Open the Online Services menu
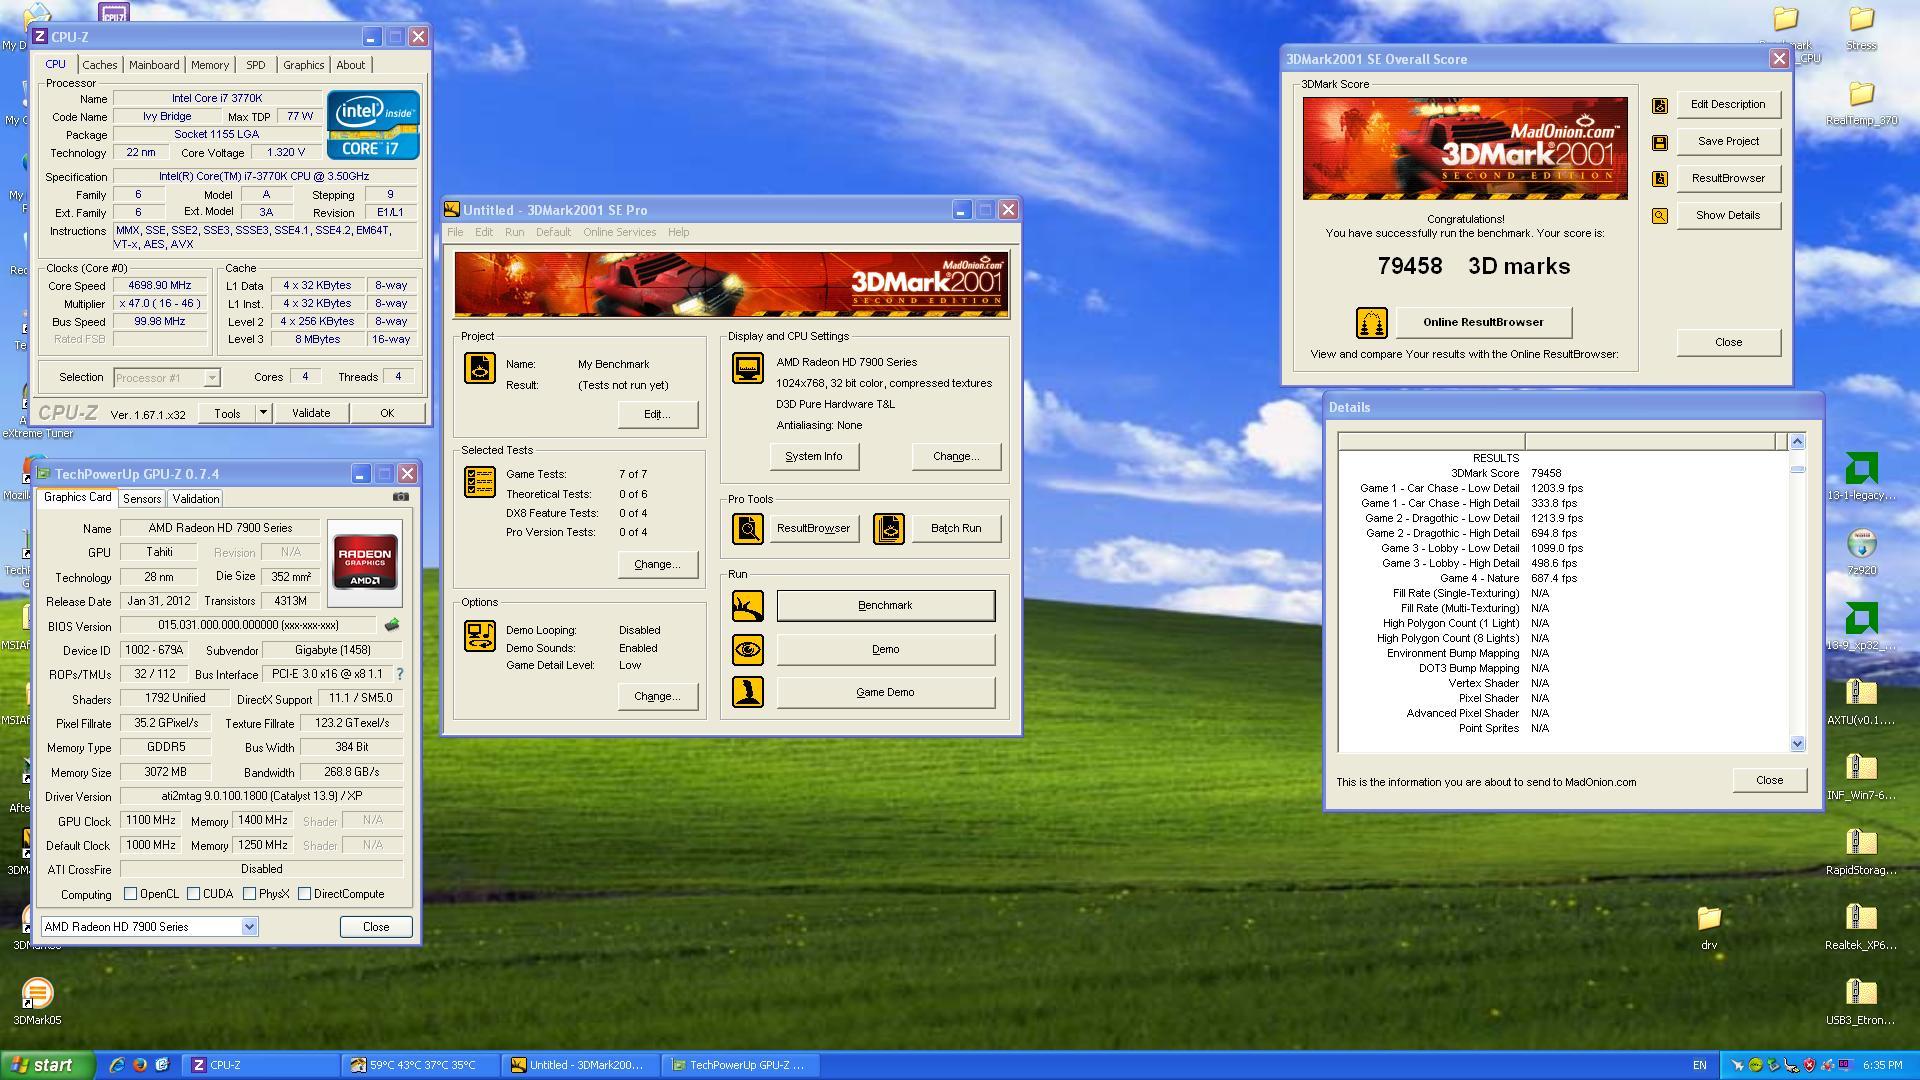The image size is (1920, 1080). pos(619,232)
